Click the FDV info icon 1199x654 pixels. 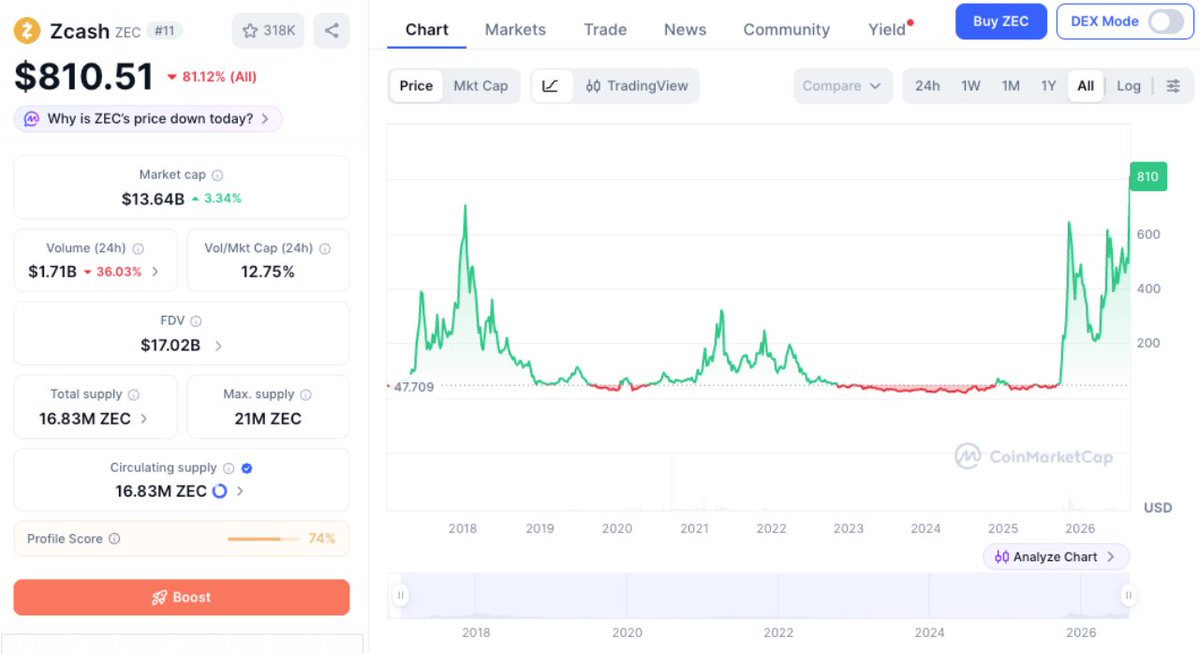[196, 321]
